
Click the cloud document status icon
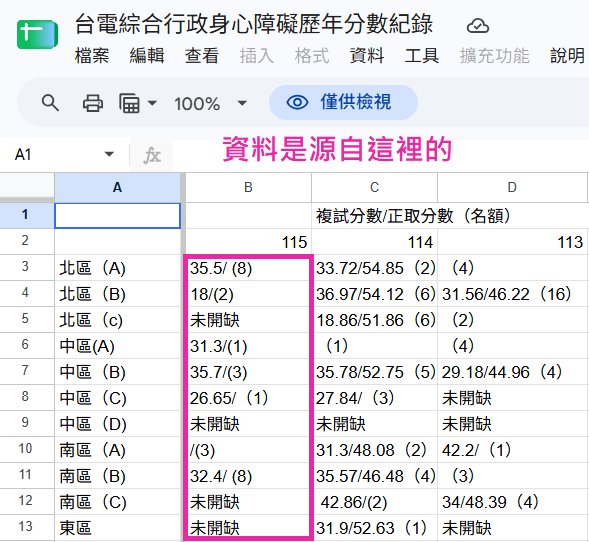coord(477,26)
